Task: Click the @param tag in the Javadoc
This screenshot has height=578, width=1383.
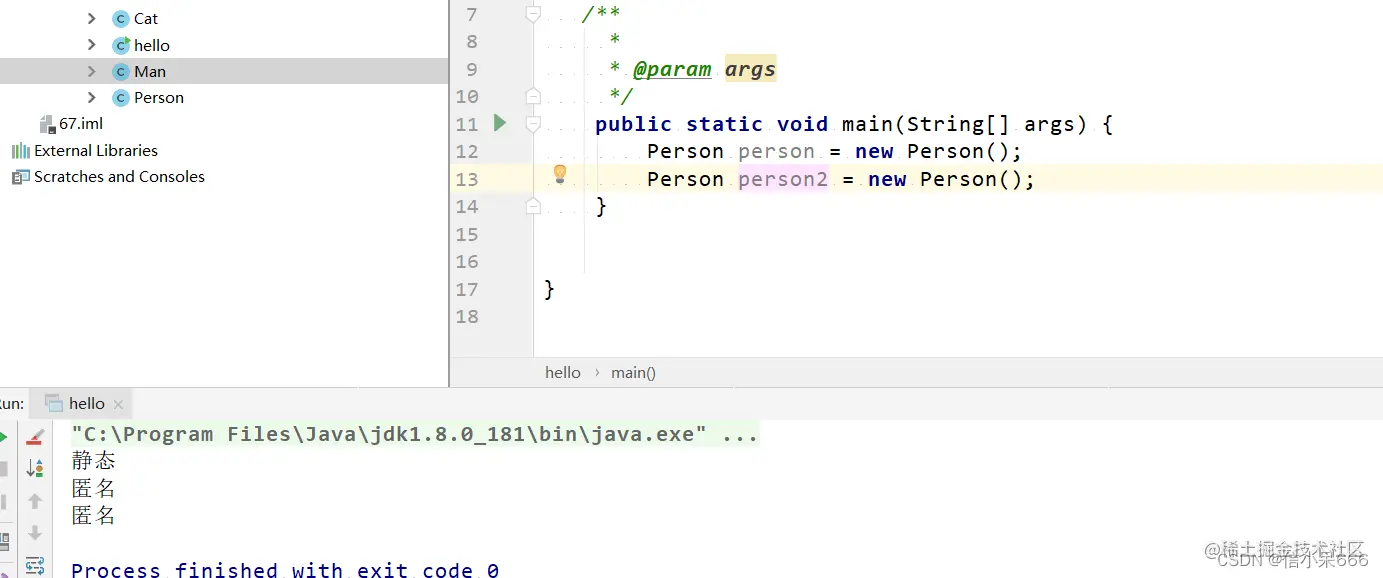Action: pos(672,69)
